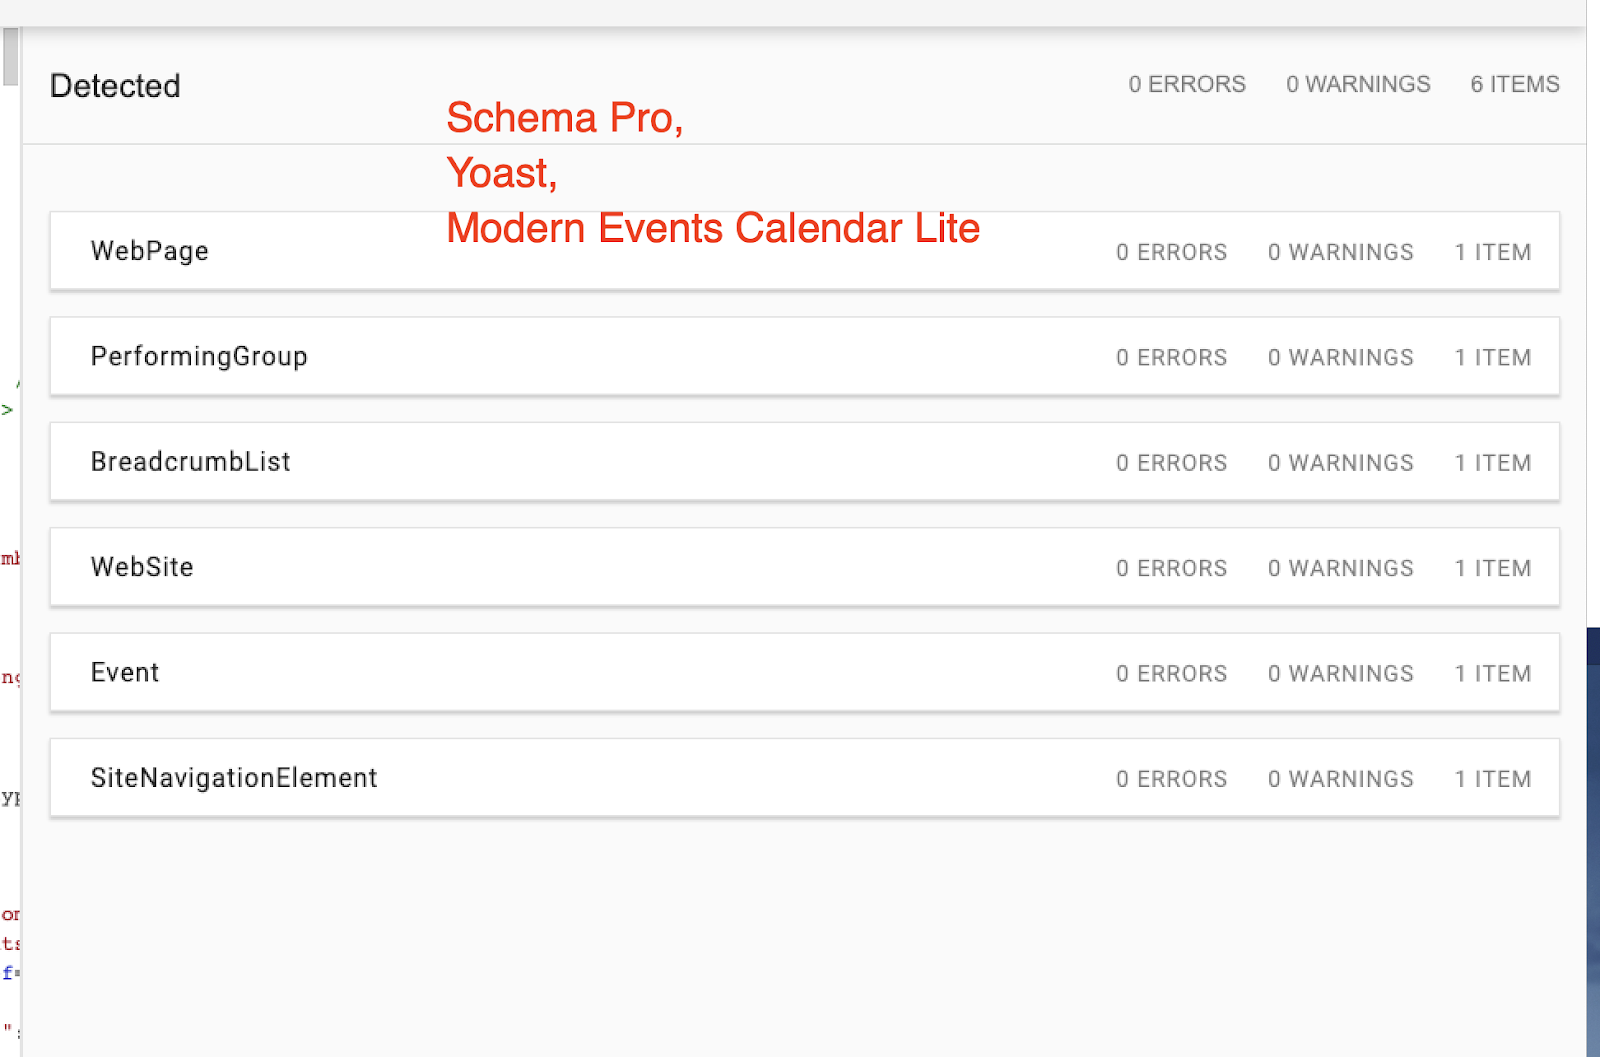
Task: Click 0 ERRORS in the BreadcrumbList row
Action: pyautogui.click(x=1171, y=463)
